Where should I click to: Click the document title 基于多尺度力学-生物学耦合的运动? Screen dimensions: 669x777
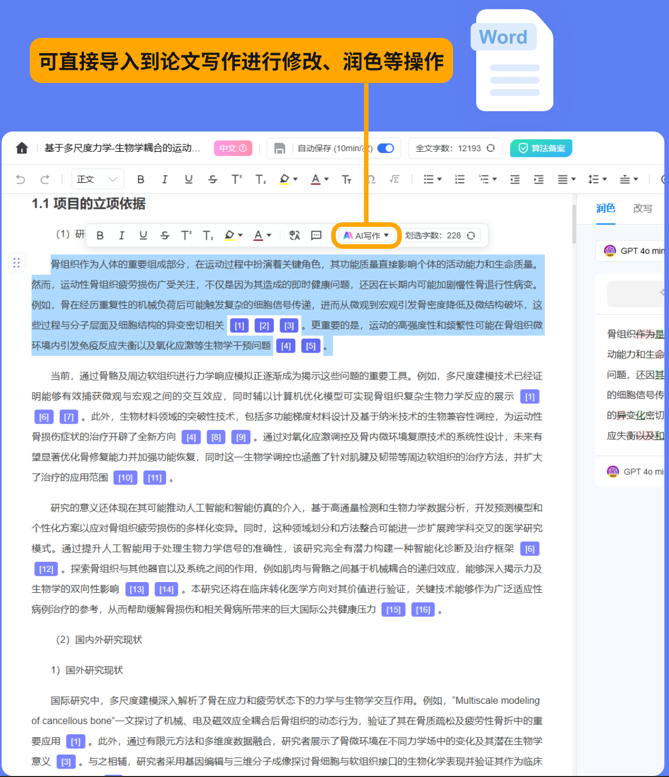(122, 148)
